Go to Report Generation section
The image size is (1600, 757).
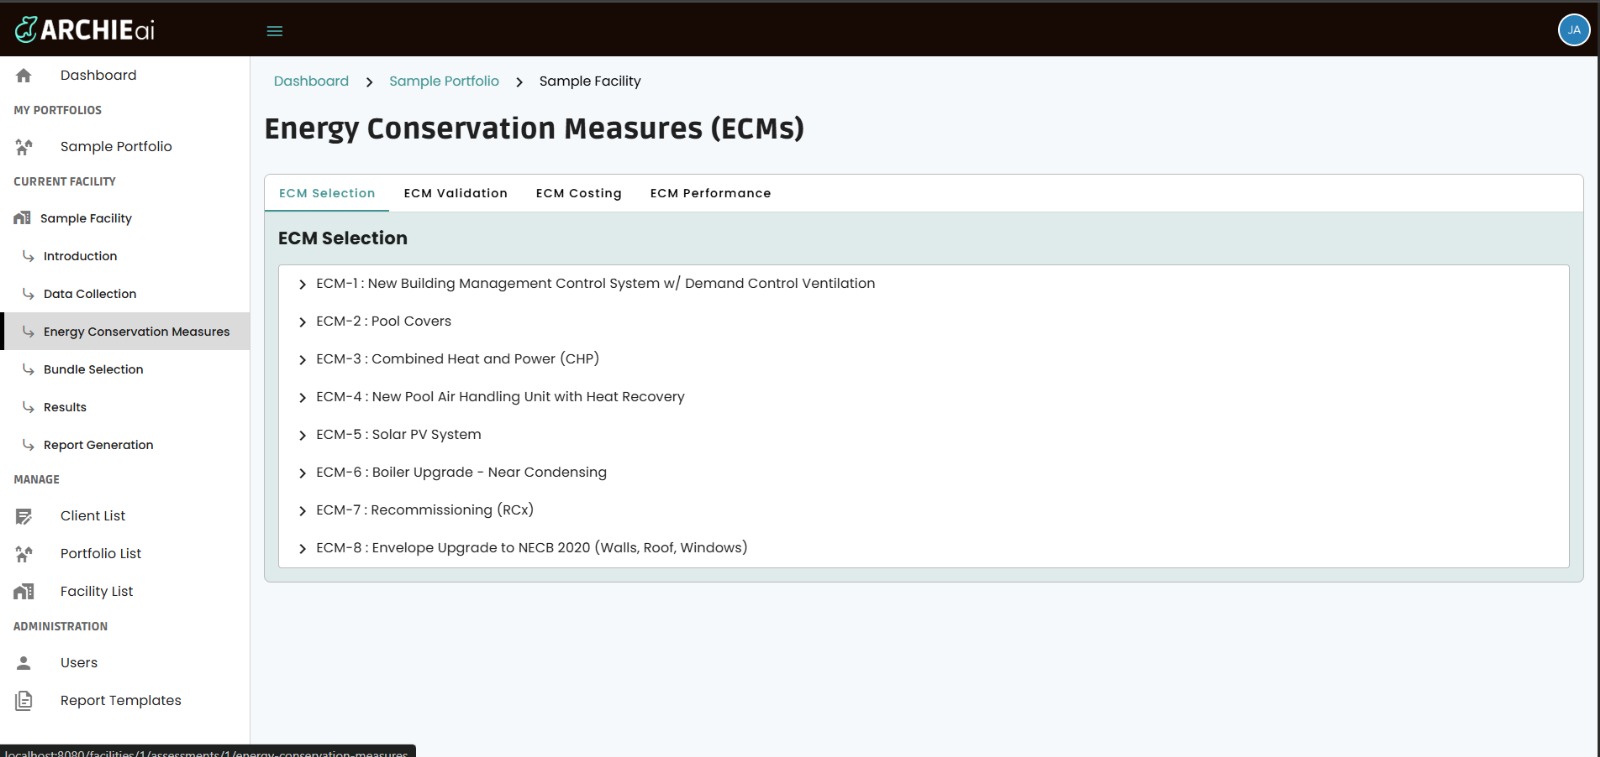tap(98, 445)
